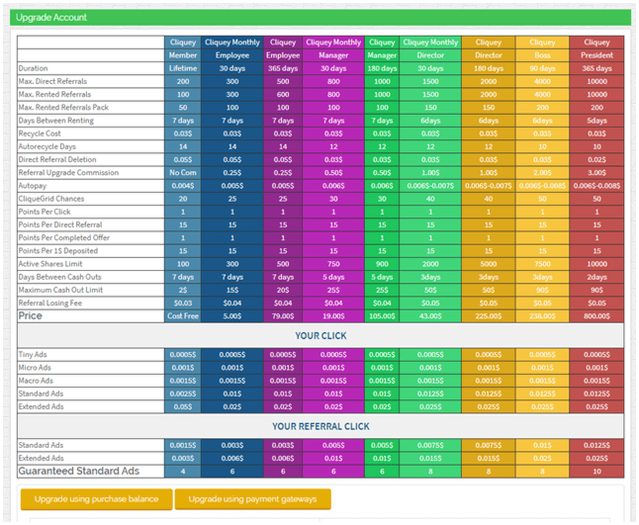Screen dimensions: 639x525
Task: Click Max. Rented Referrals Pack label
Action: click(63, 107)
